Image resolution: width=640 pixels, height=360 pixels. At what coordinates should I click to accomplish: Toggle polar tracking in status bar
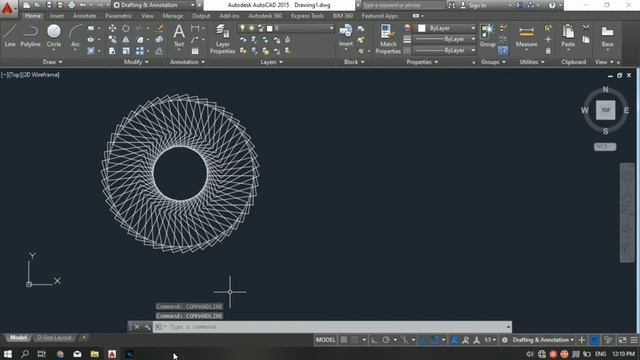pyautogui.click(x=386, y=340)
